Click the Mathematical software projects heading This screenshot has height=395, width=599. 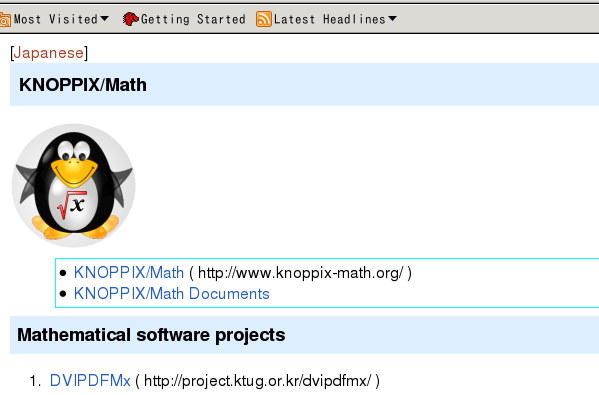click(x=151, y=335)
